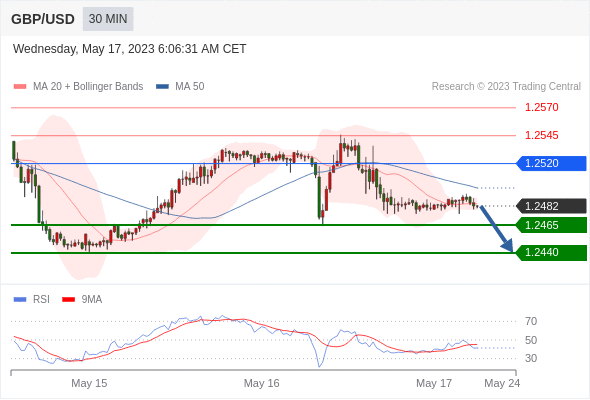Click the 30 MIN timeframe button
Viewport: 590px width, 400px height.
click(x=108, y=19)
